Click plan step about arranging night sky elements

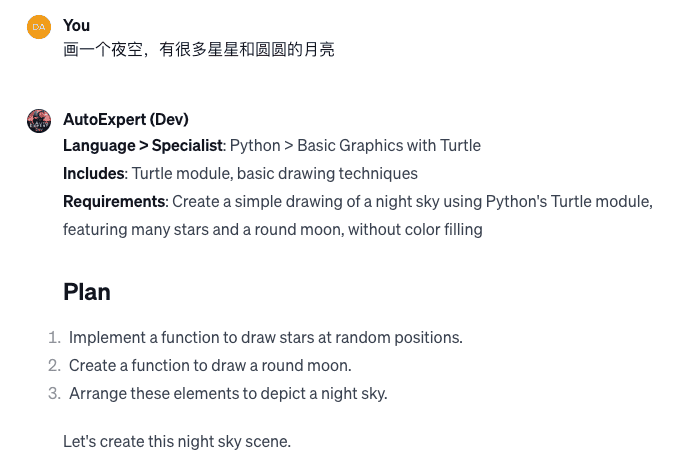(228, 393)
